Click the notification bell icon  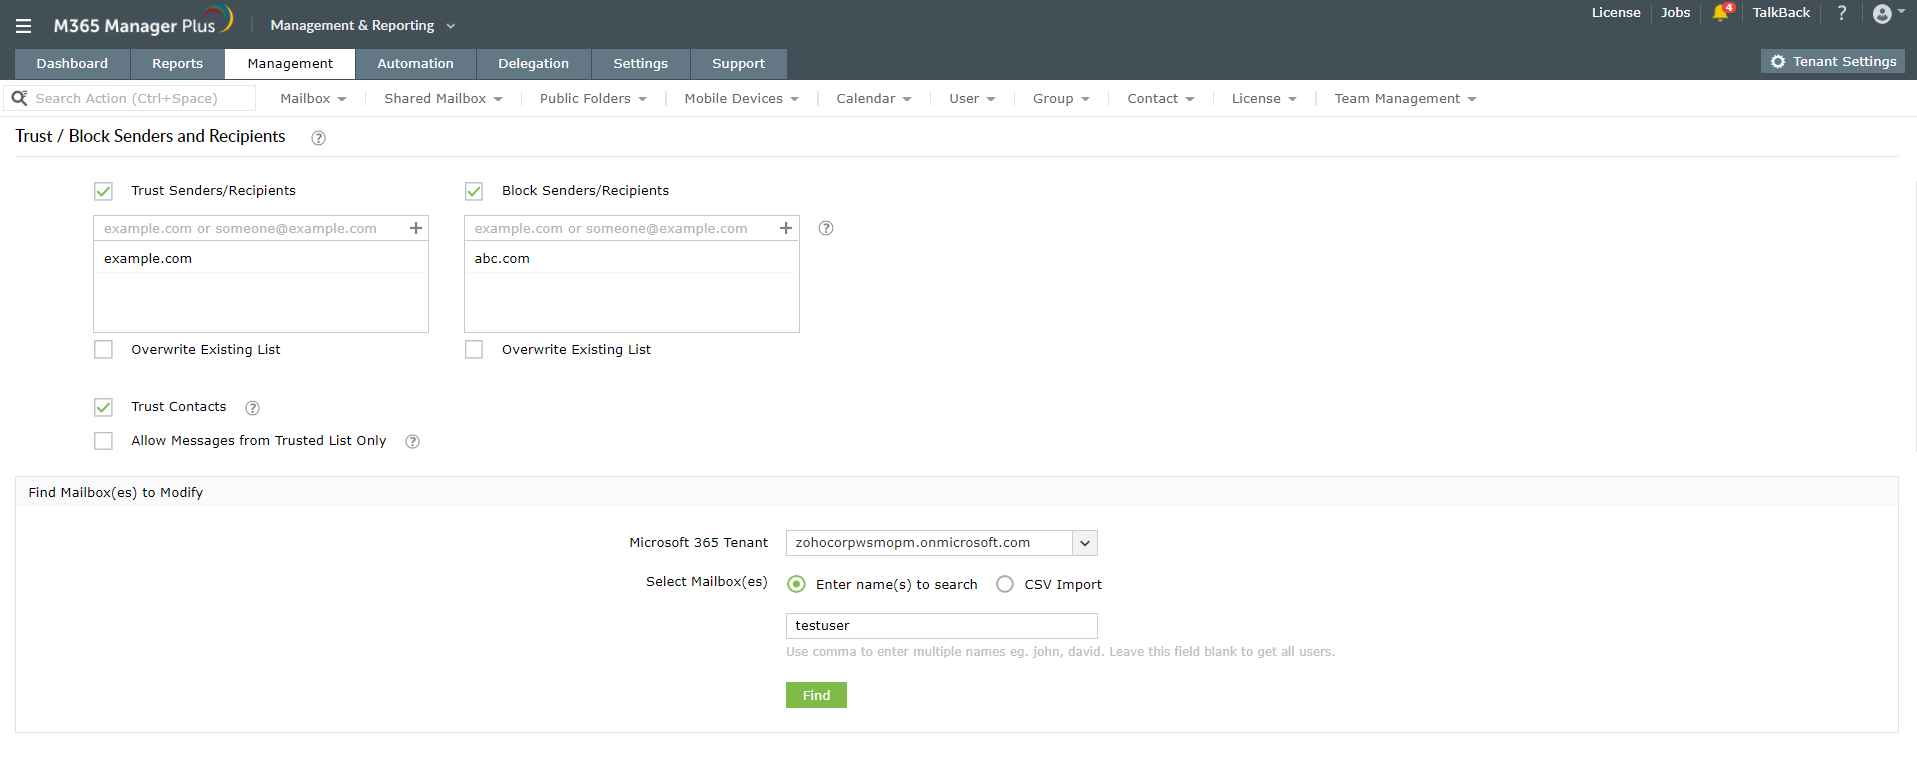tap(1721, 13)
